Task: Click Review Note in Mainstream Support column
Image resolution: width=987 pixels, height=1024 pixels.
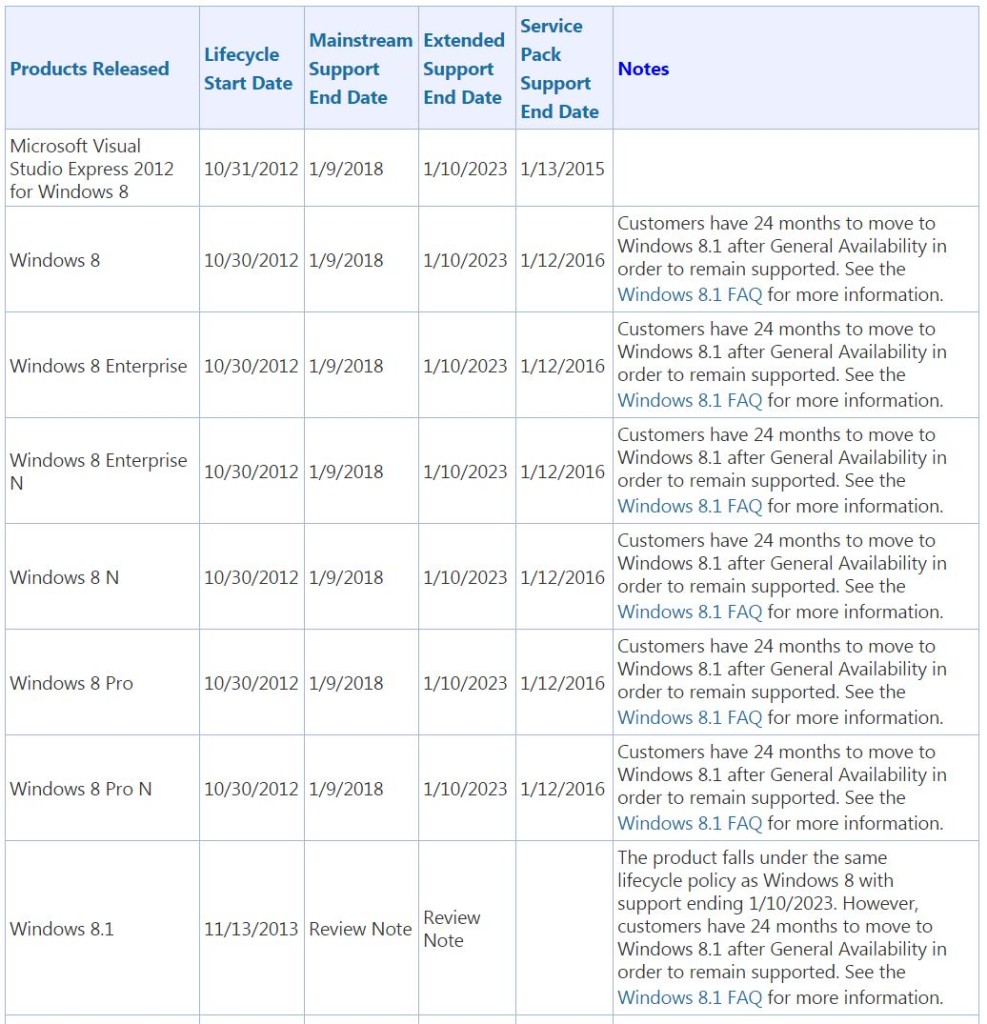Action: point(360,929)
